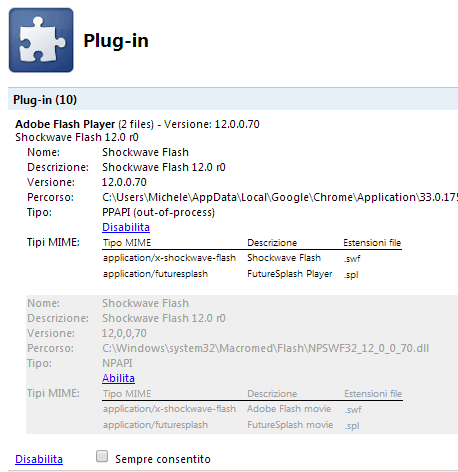The image size is (458, 472).
Task: Click the Tipo MIME header in greyed table
Action: [x=127, y=394]
